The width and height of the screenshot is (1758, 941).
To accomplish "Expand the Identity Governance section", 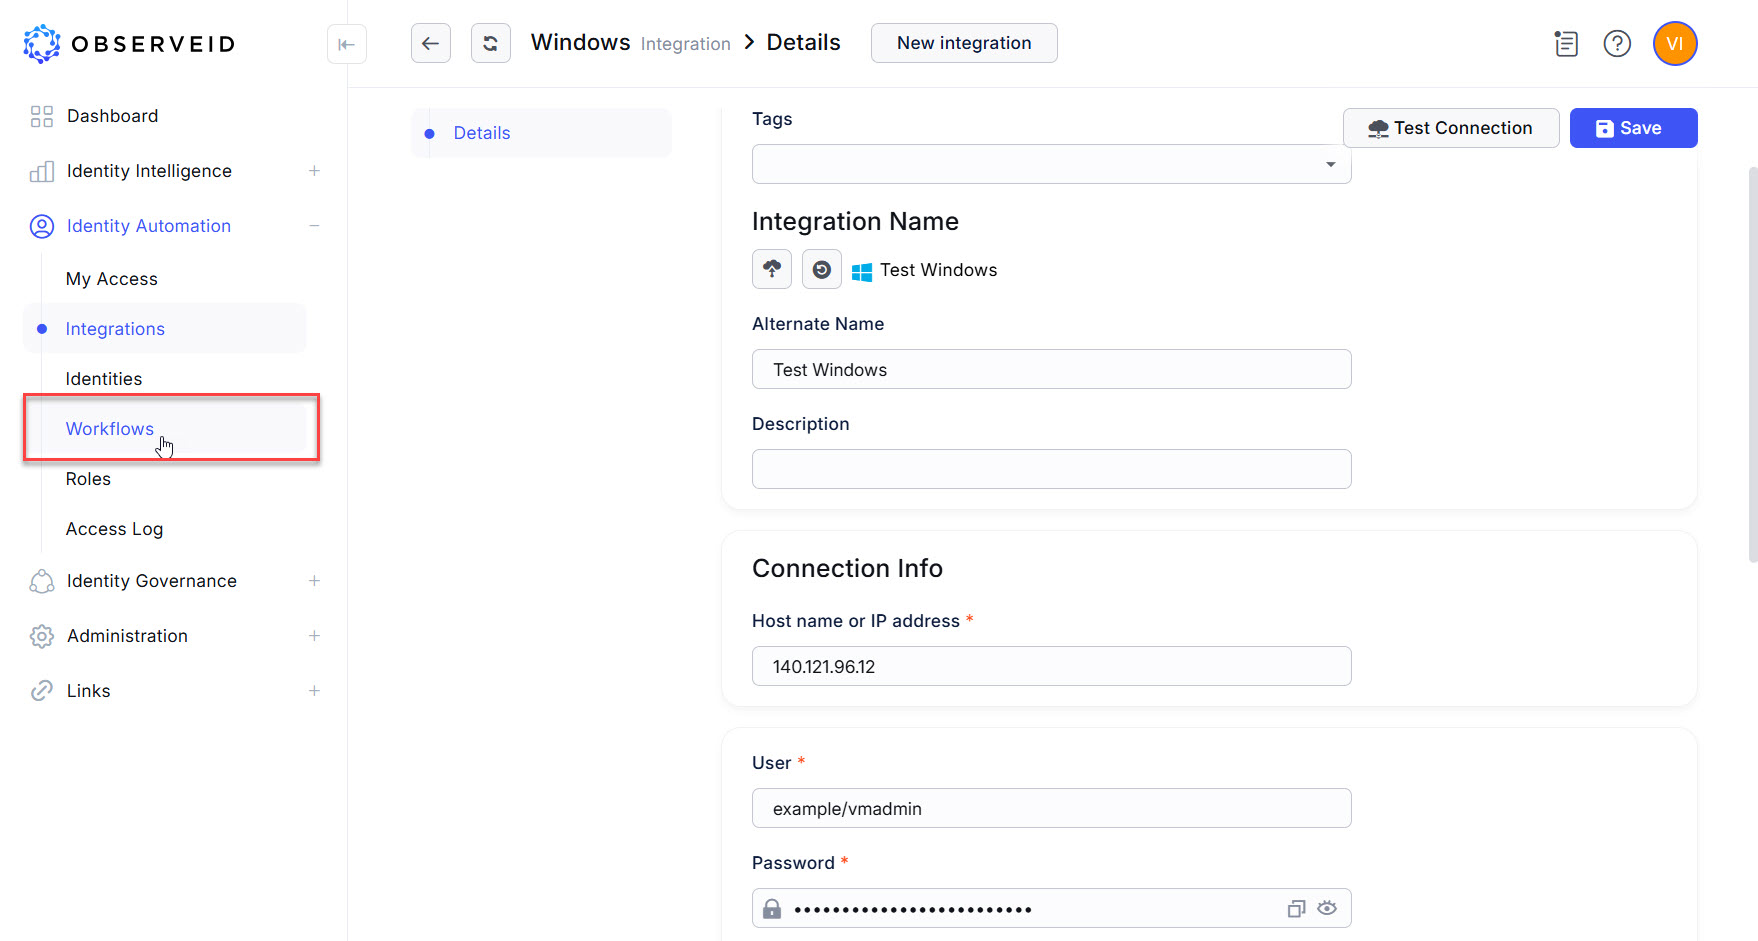I will tap(313, 580).
